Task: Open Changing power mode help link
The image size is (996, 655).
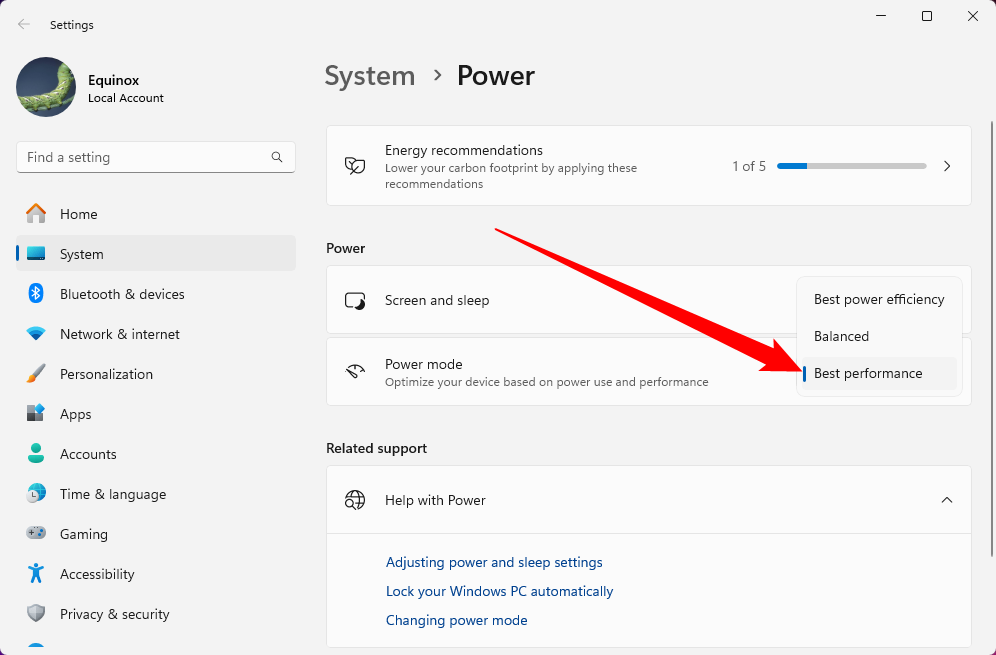Action: pos(456,620)
